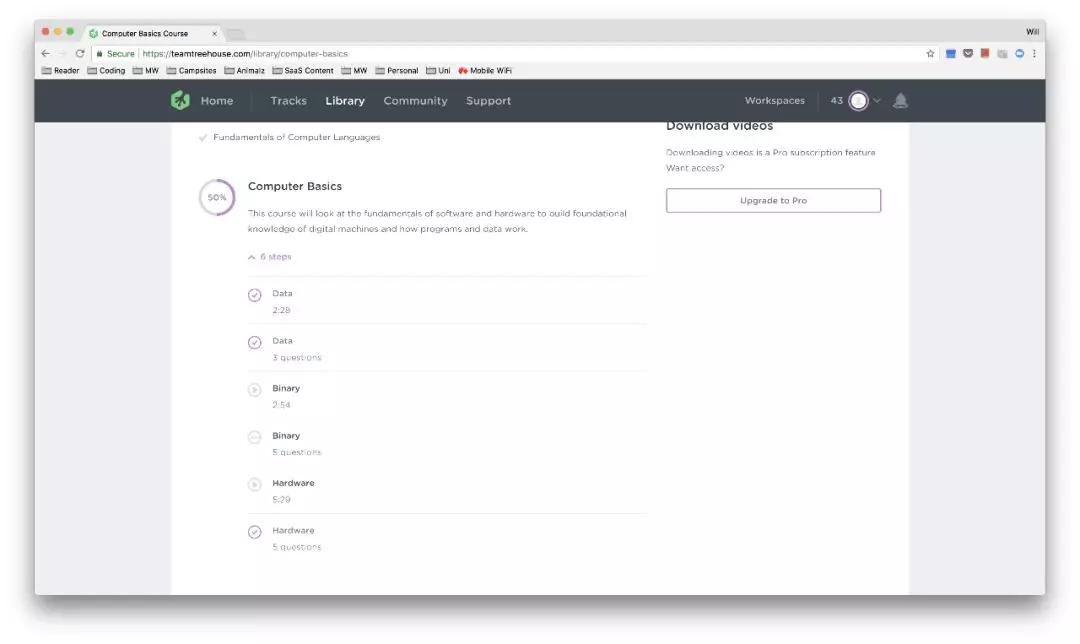
Task: Open the Campsites bookmarks folder
Action: coord(191,70)
